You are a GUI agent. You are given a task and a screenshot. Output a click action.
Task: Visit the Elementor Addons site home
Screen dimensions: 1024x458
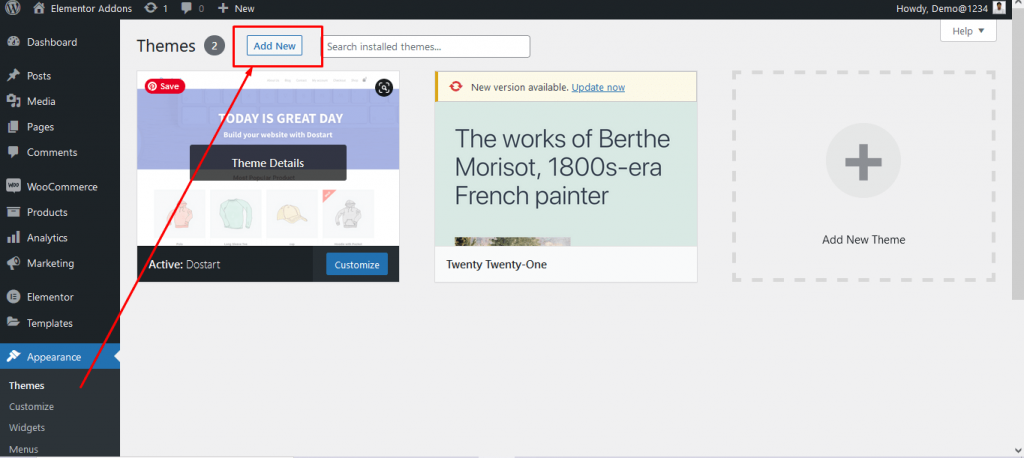[x=82, y=8]
